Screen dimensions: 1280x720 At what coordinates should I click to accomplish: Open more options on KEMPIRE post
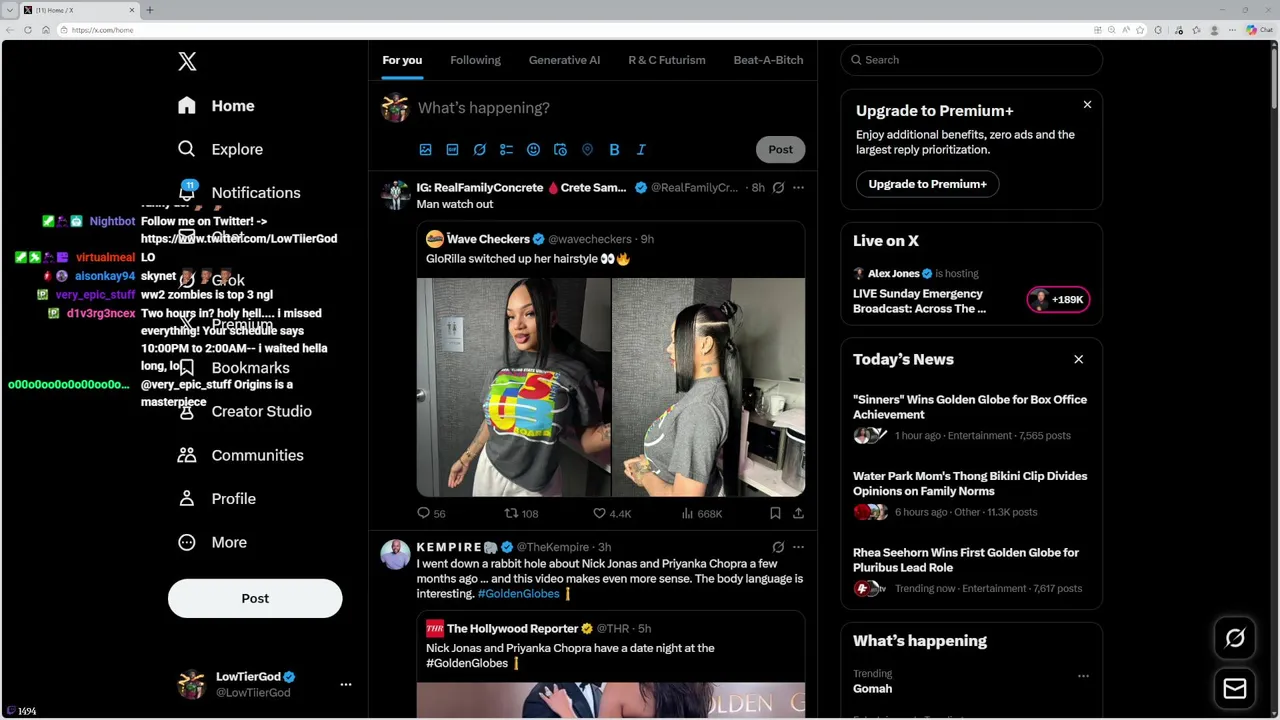click(x=798, y=548)
